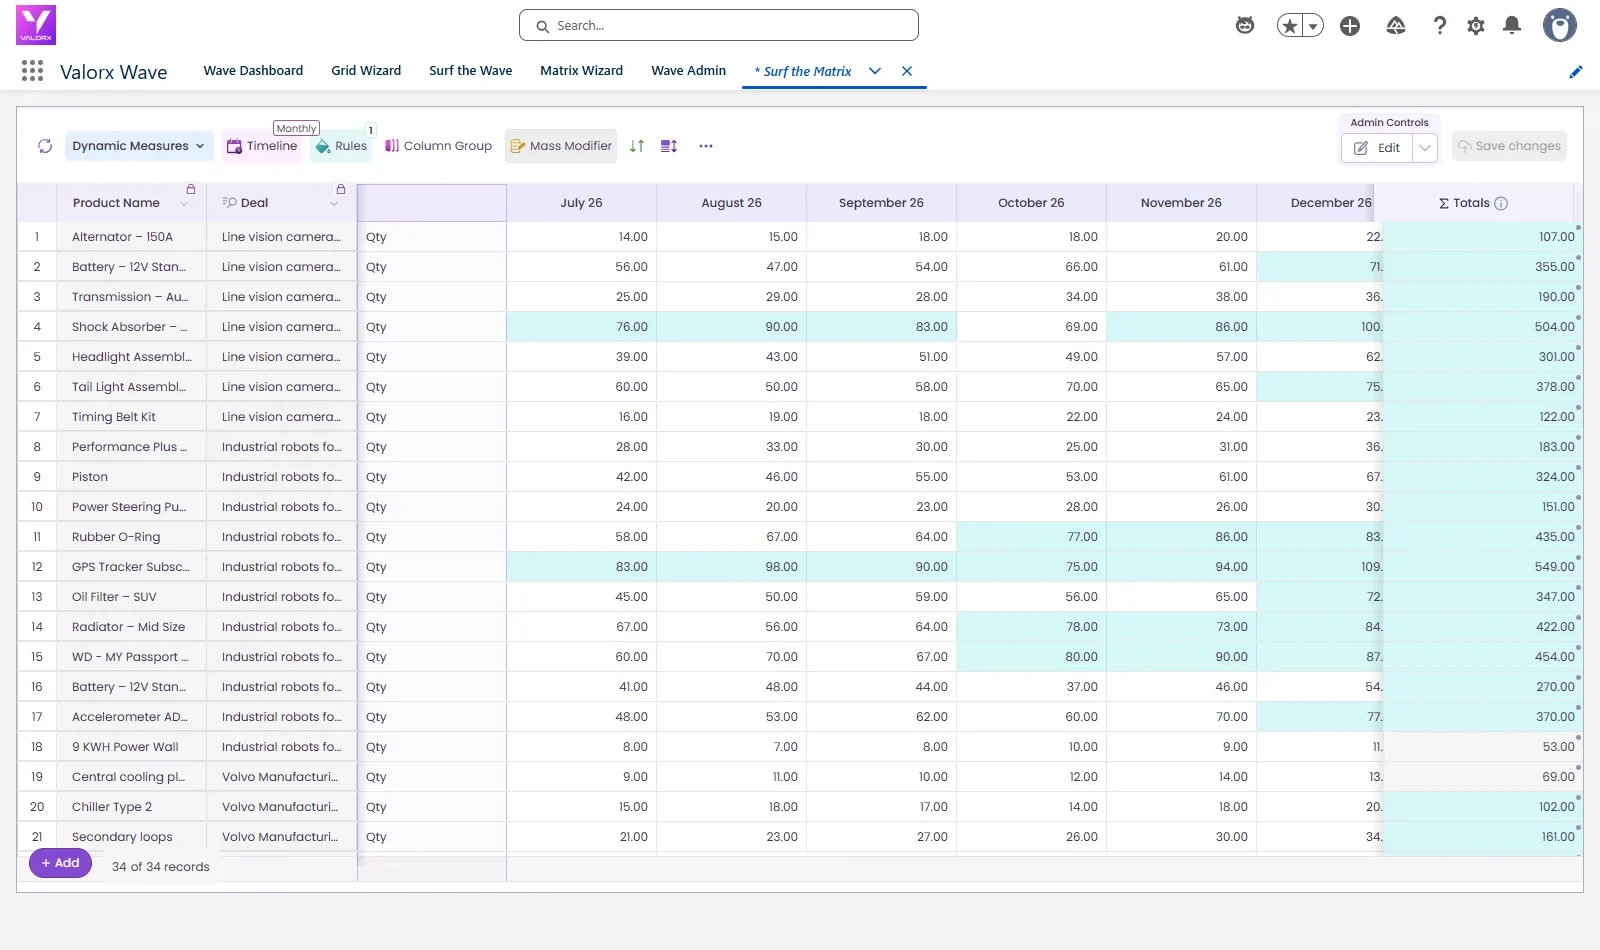
Task: Open the Dynamic Measures dropdown
Action: [139, 146]
